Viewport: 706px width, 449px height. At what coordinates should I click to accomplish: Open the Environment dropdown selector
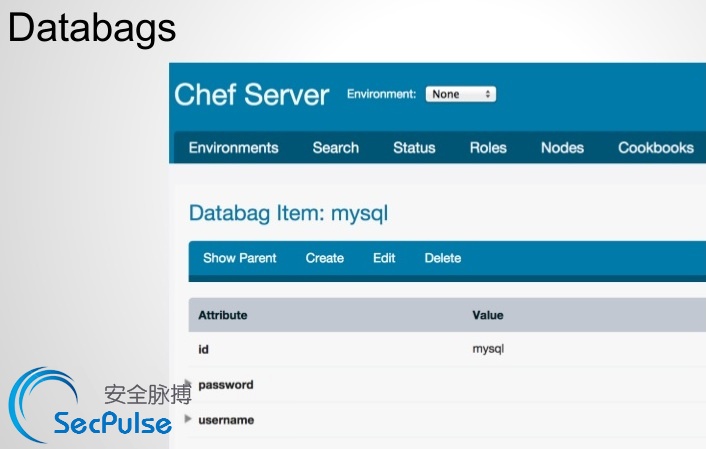point(460,94)
